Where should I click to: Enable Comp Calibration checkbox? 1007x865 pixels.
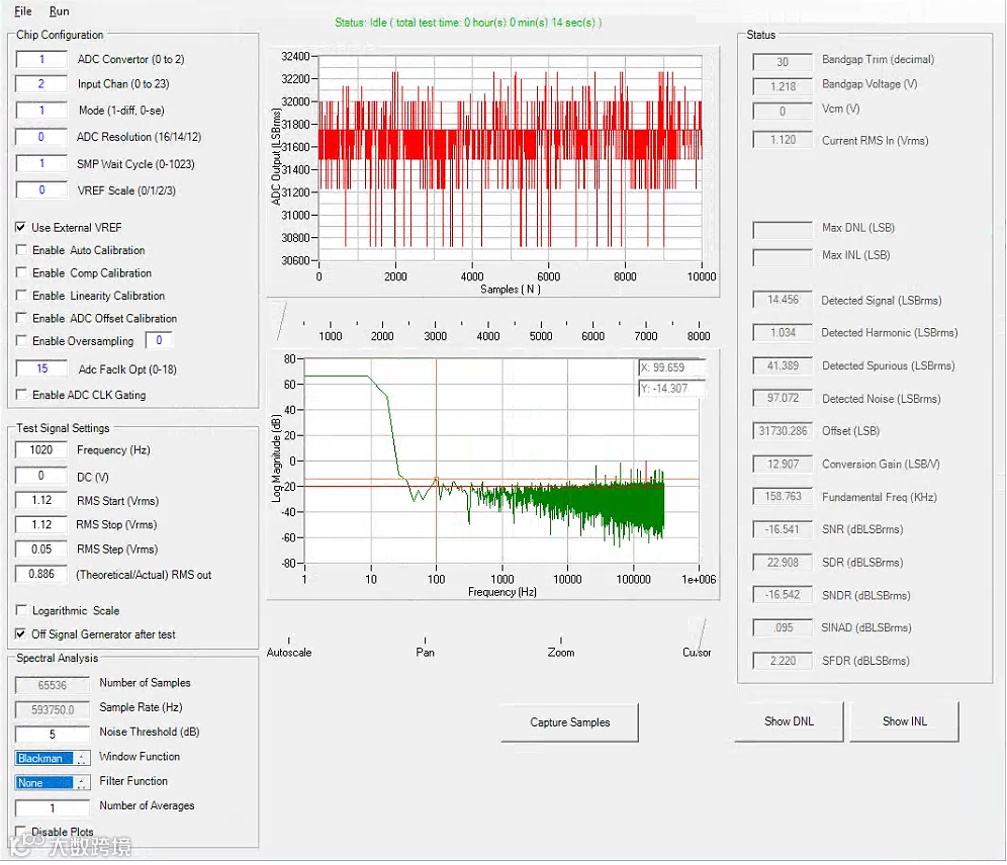pyautogui.click(x=21, y=273)
